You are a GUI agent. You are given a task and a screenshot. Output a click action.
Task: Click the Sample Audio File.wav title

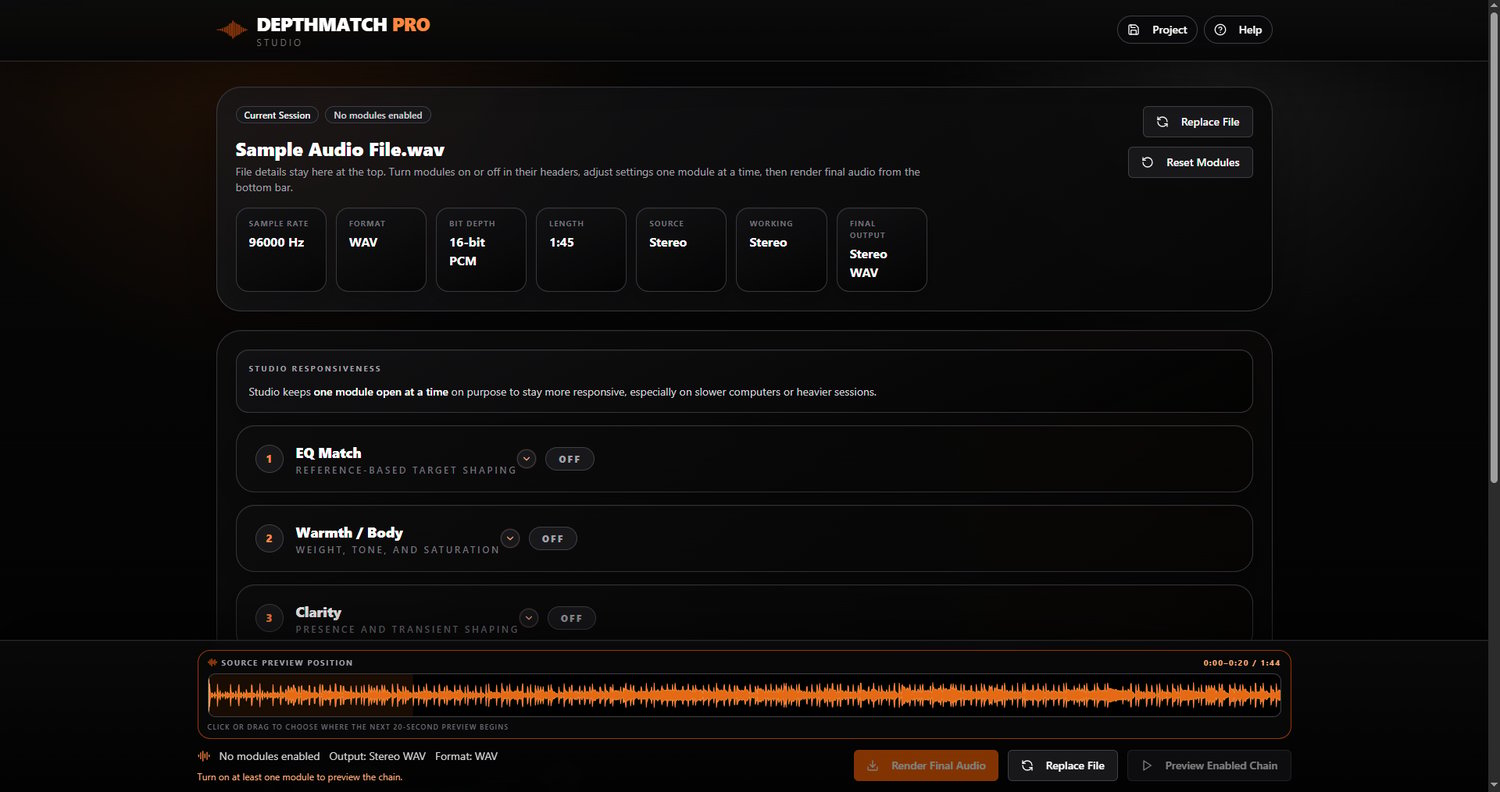[x=340, y=150]
